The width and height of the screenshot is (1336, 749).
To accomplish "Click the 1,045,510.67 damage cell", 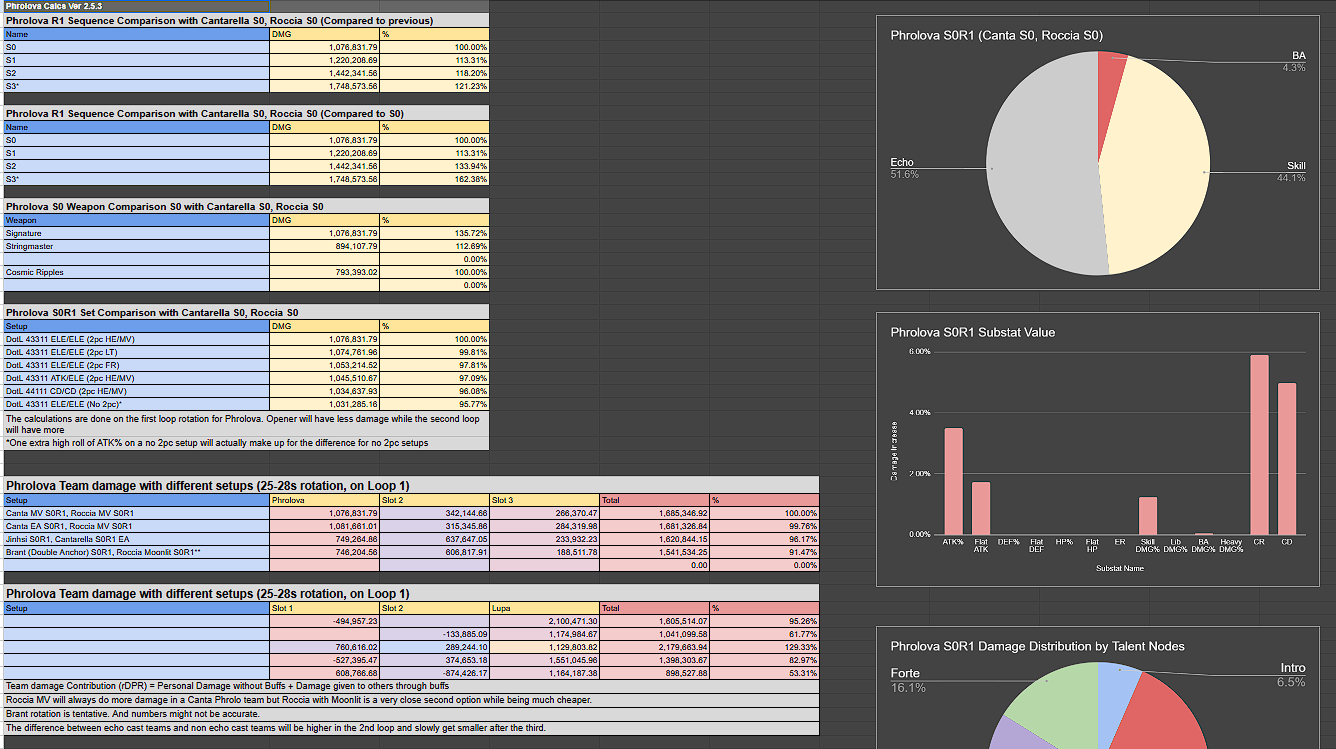I will tap(325, 378).
